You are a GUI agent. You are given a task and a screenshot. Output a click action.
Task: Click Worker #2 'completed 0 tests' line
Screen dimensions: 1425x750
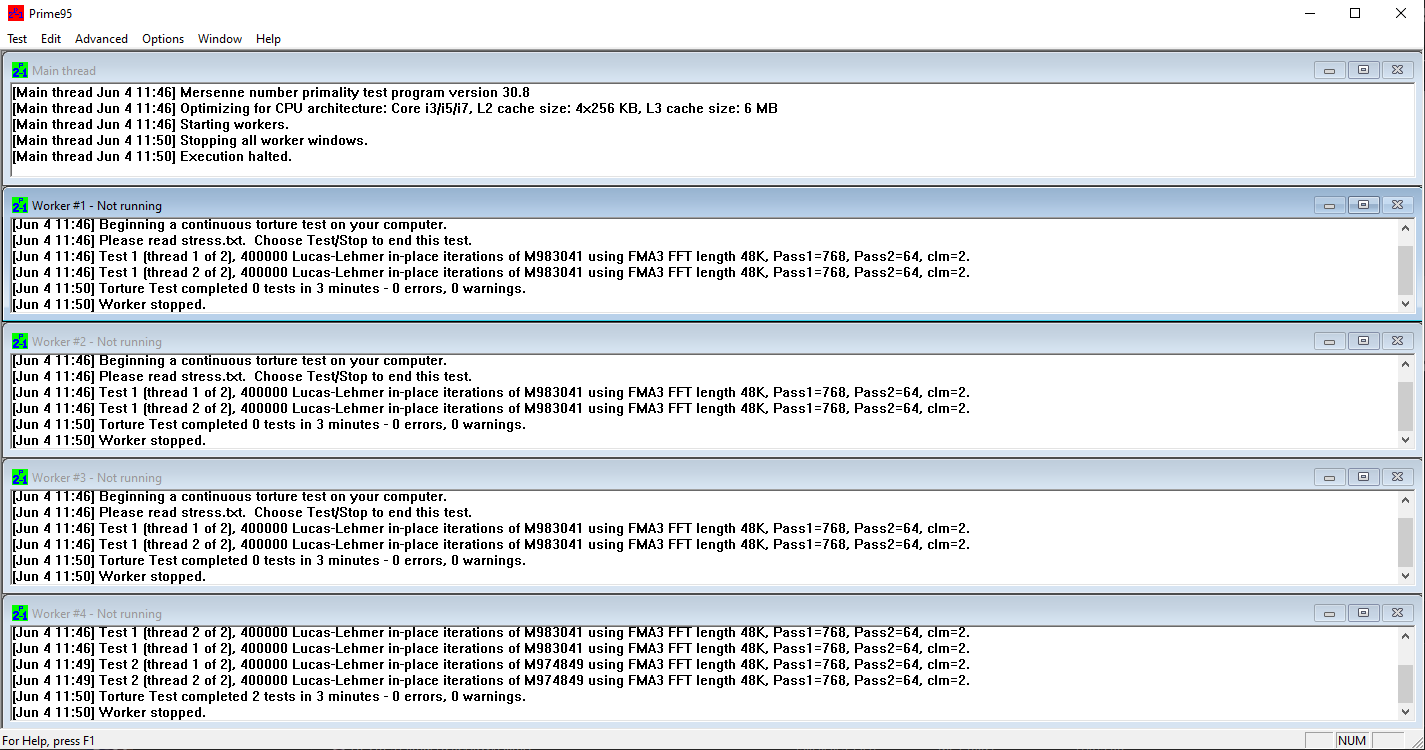tap(269, 424)
